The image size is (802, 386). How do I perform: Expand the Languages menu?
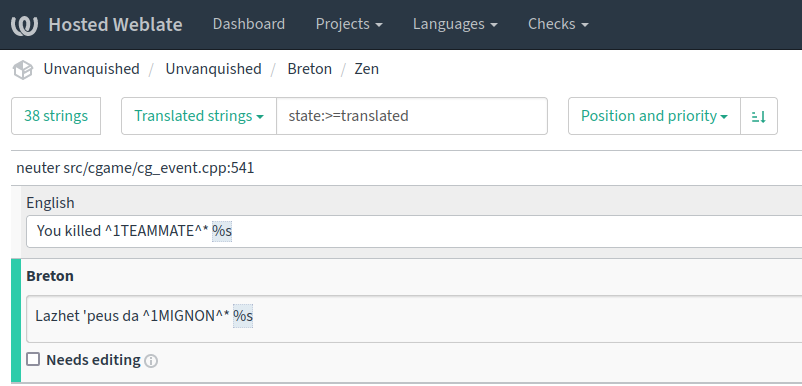tap(455, 24)
